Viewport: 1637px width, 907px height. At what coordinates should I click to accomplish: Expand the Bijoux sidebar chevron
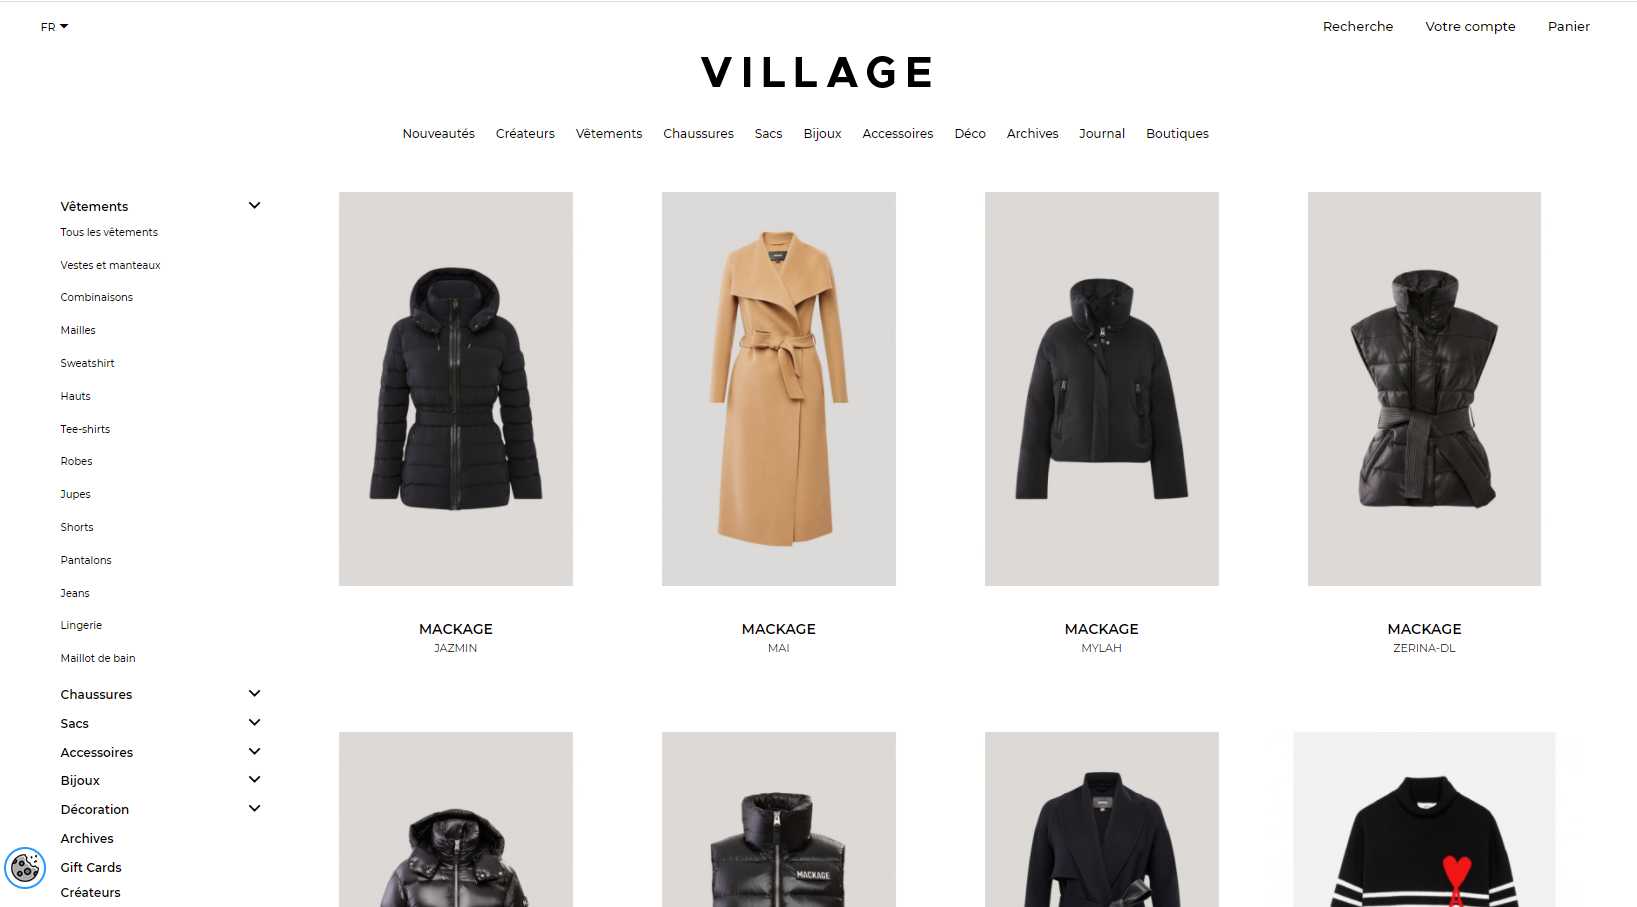pos(254,779)
